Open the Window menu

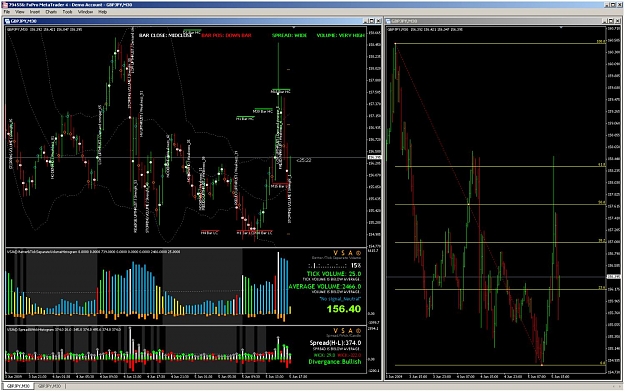coord(85,12)
